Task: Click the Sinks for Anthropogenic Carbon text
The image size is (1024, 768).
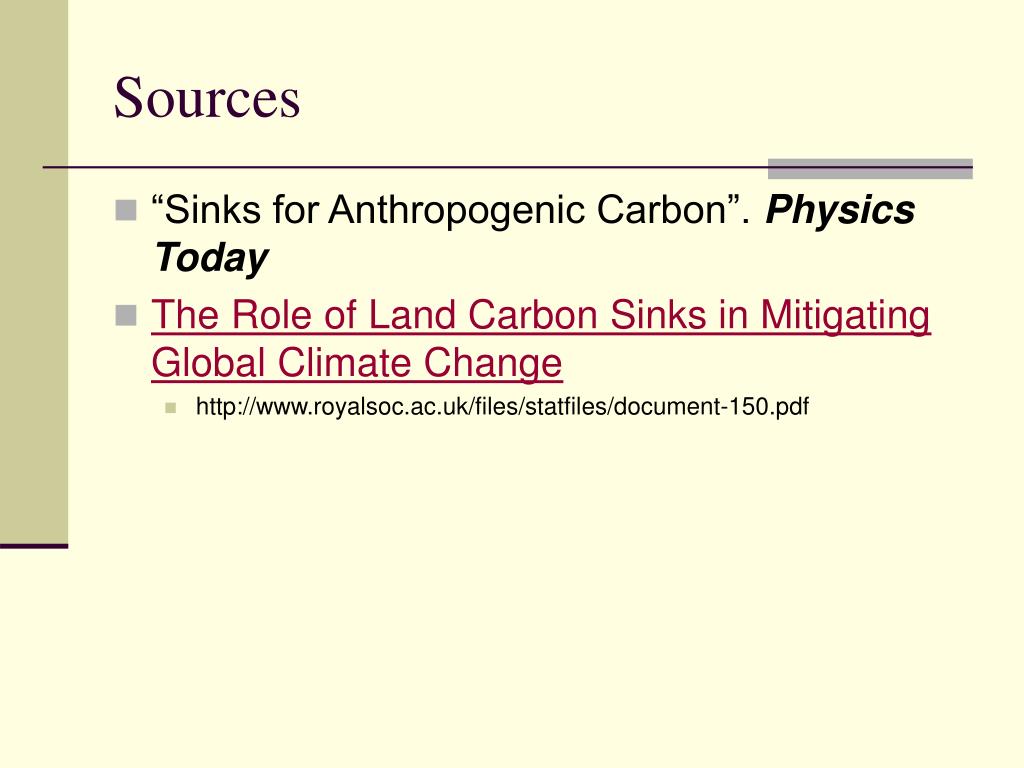Action: coord(451,210)
